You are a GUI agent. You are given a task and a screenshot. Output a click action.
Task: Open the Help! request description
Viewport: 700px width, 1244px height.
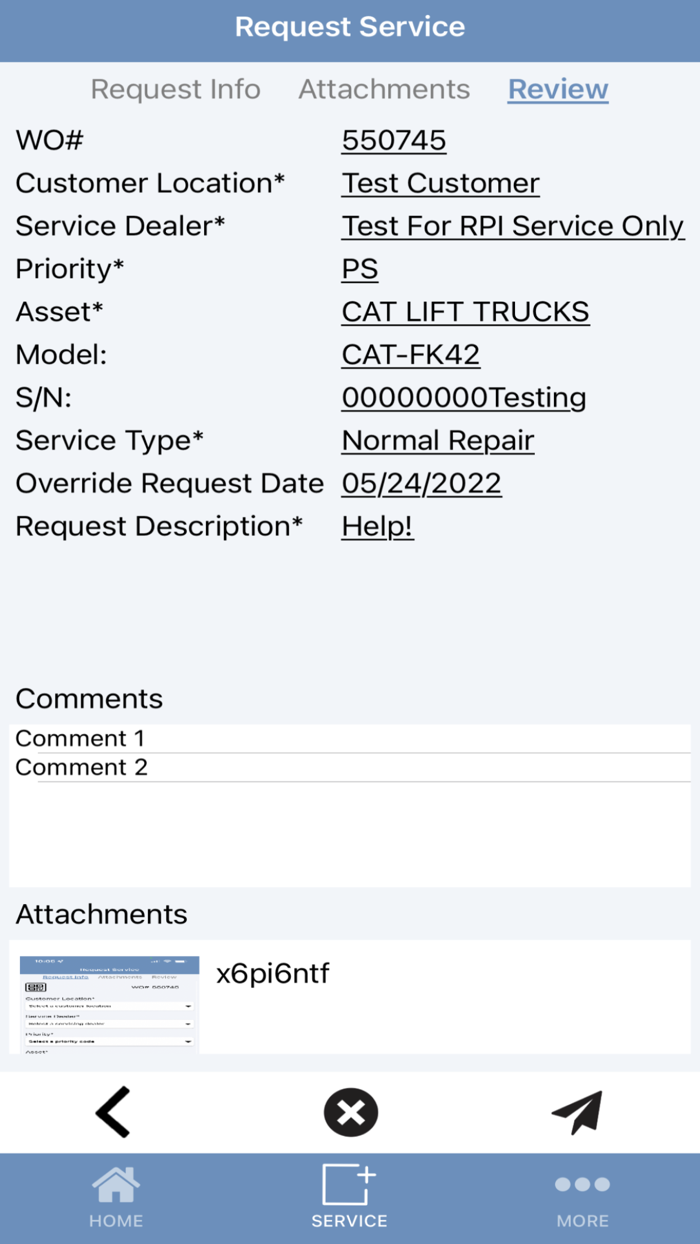[377, 526]
